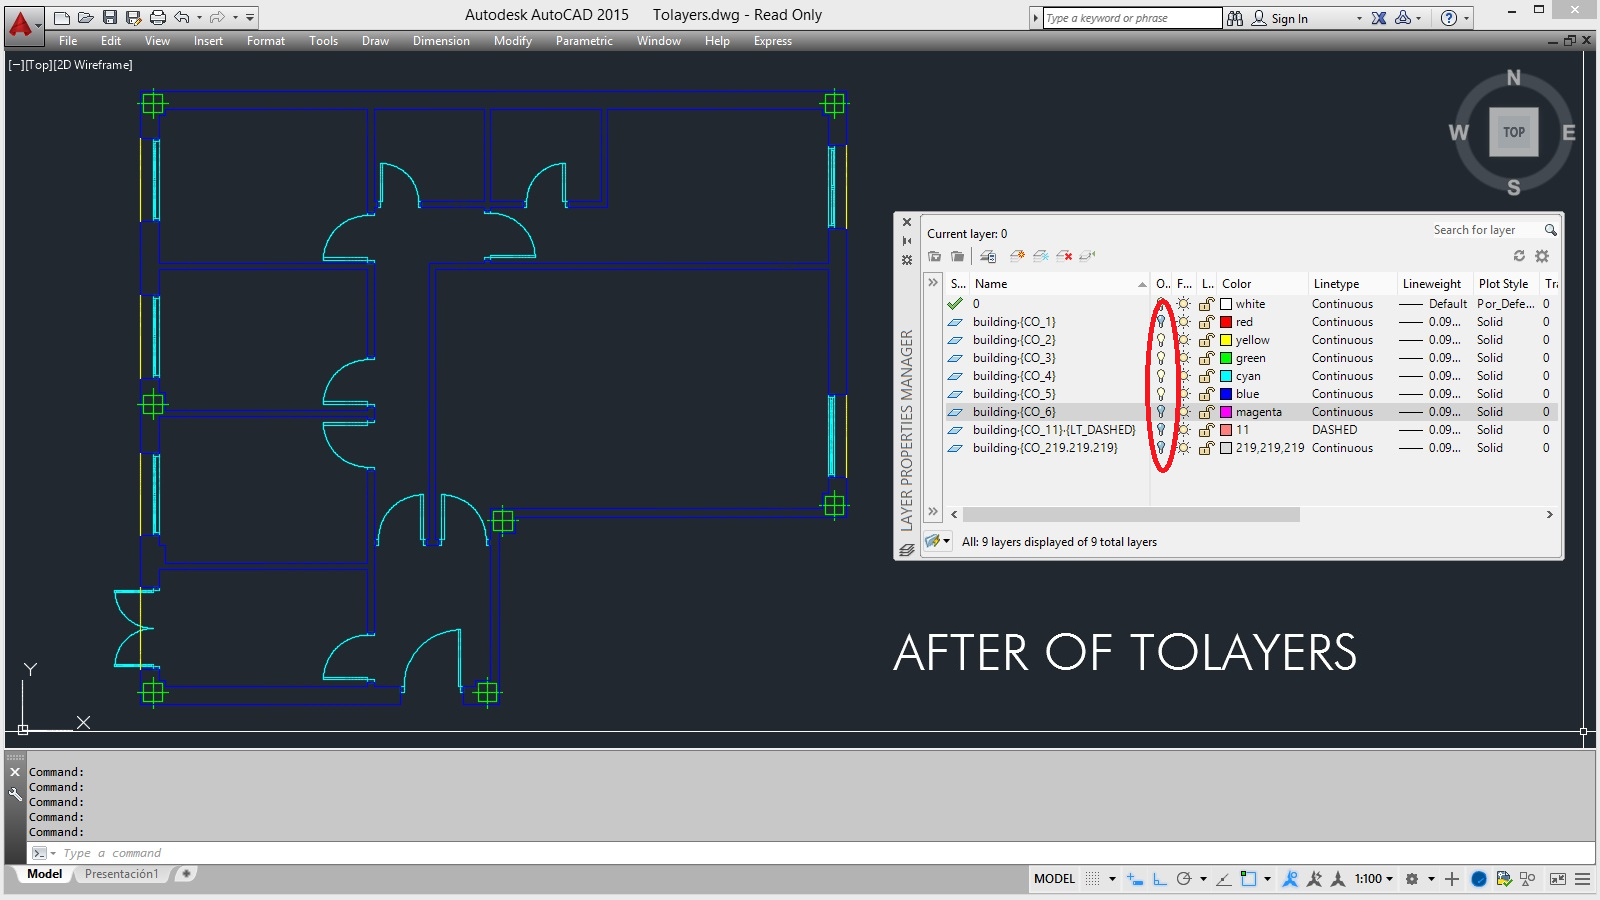This screenshot has height=900, width=1600.
Task: Click the Lineweight column header
Action: 1433,284
